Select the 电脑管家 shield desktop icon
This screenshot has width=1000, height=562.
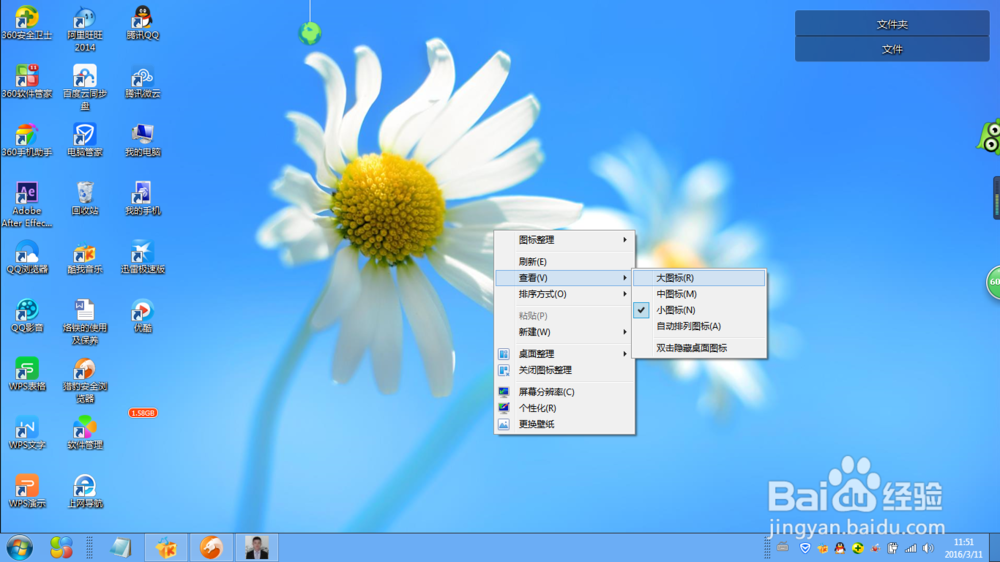point(85,140)
